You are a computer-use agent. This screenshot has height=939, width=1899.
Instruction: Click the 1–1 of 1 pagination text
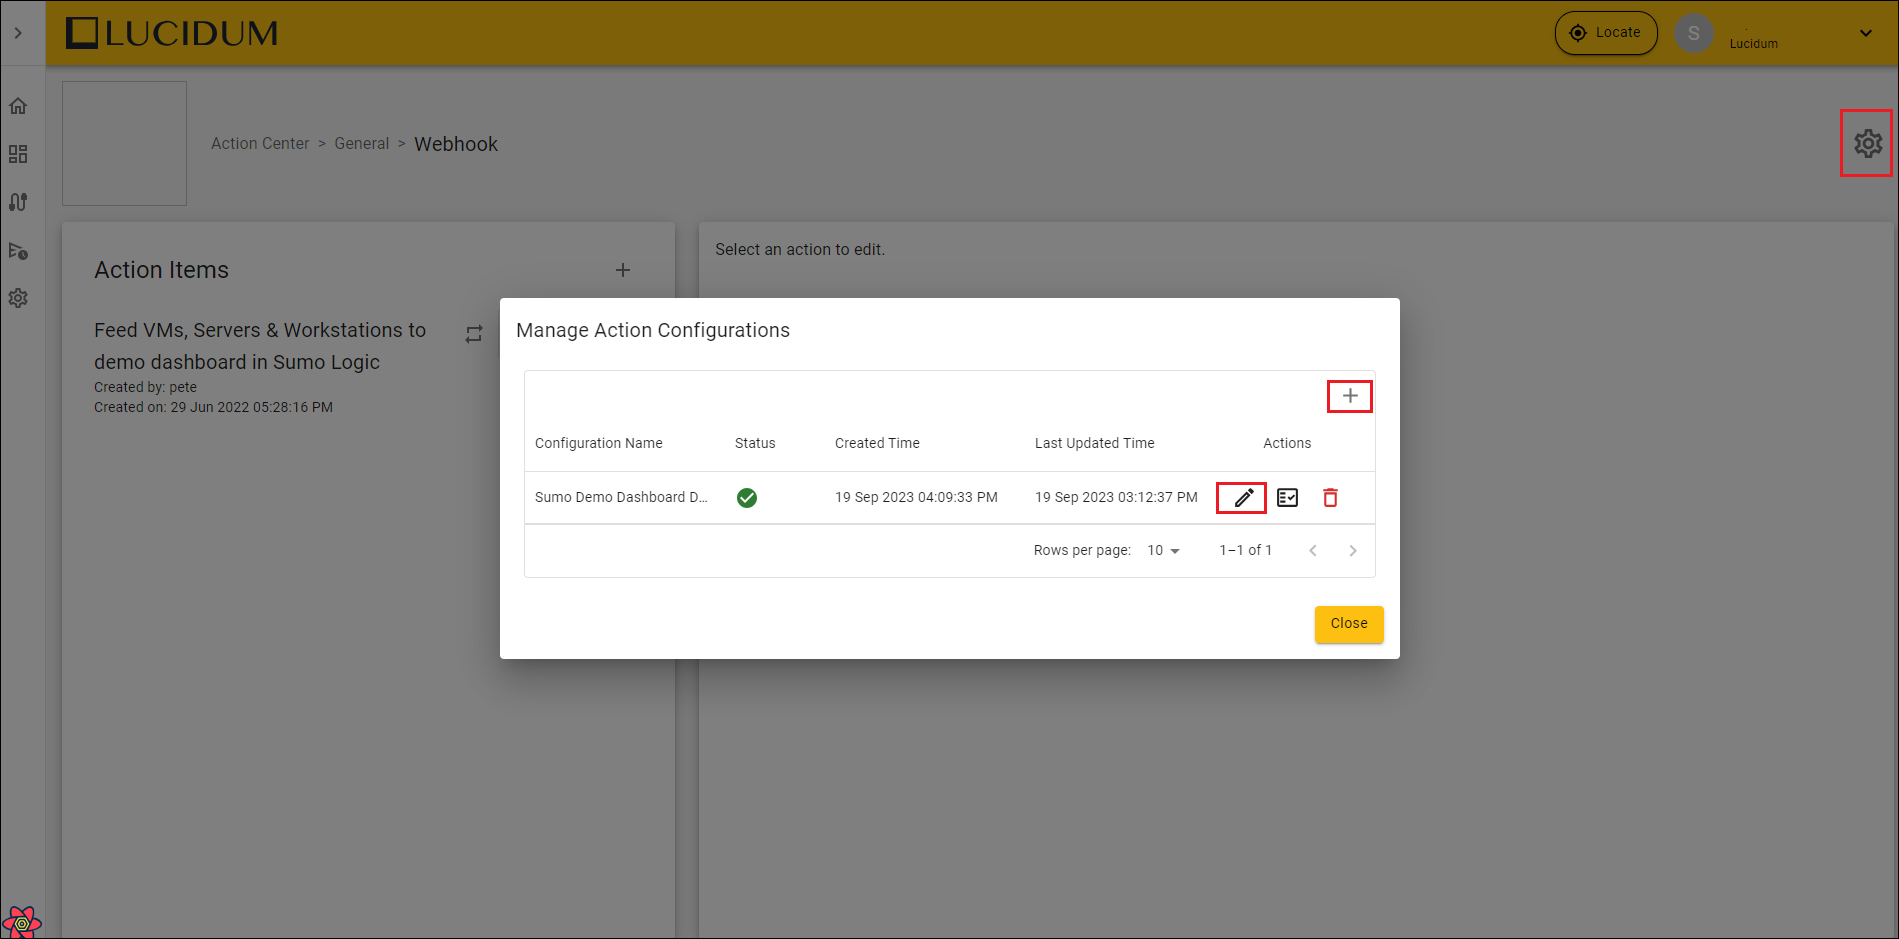1245,550
